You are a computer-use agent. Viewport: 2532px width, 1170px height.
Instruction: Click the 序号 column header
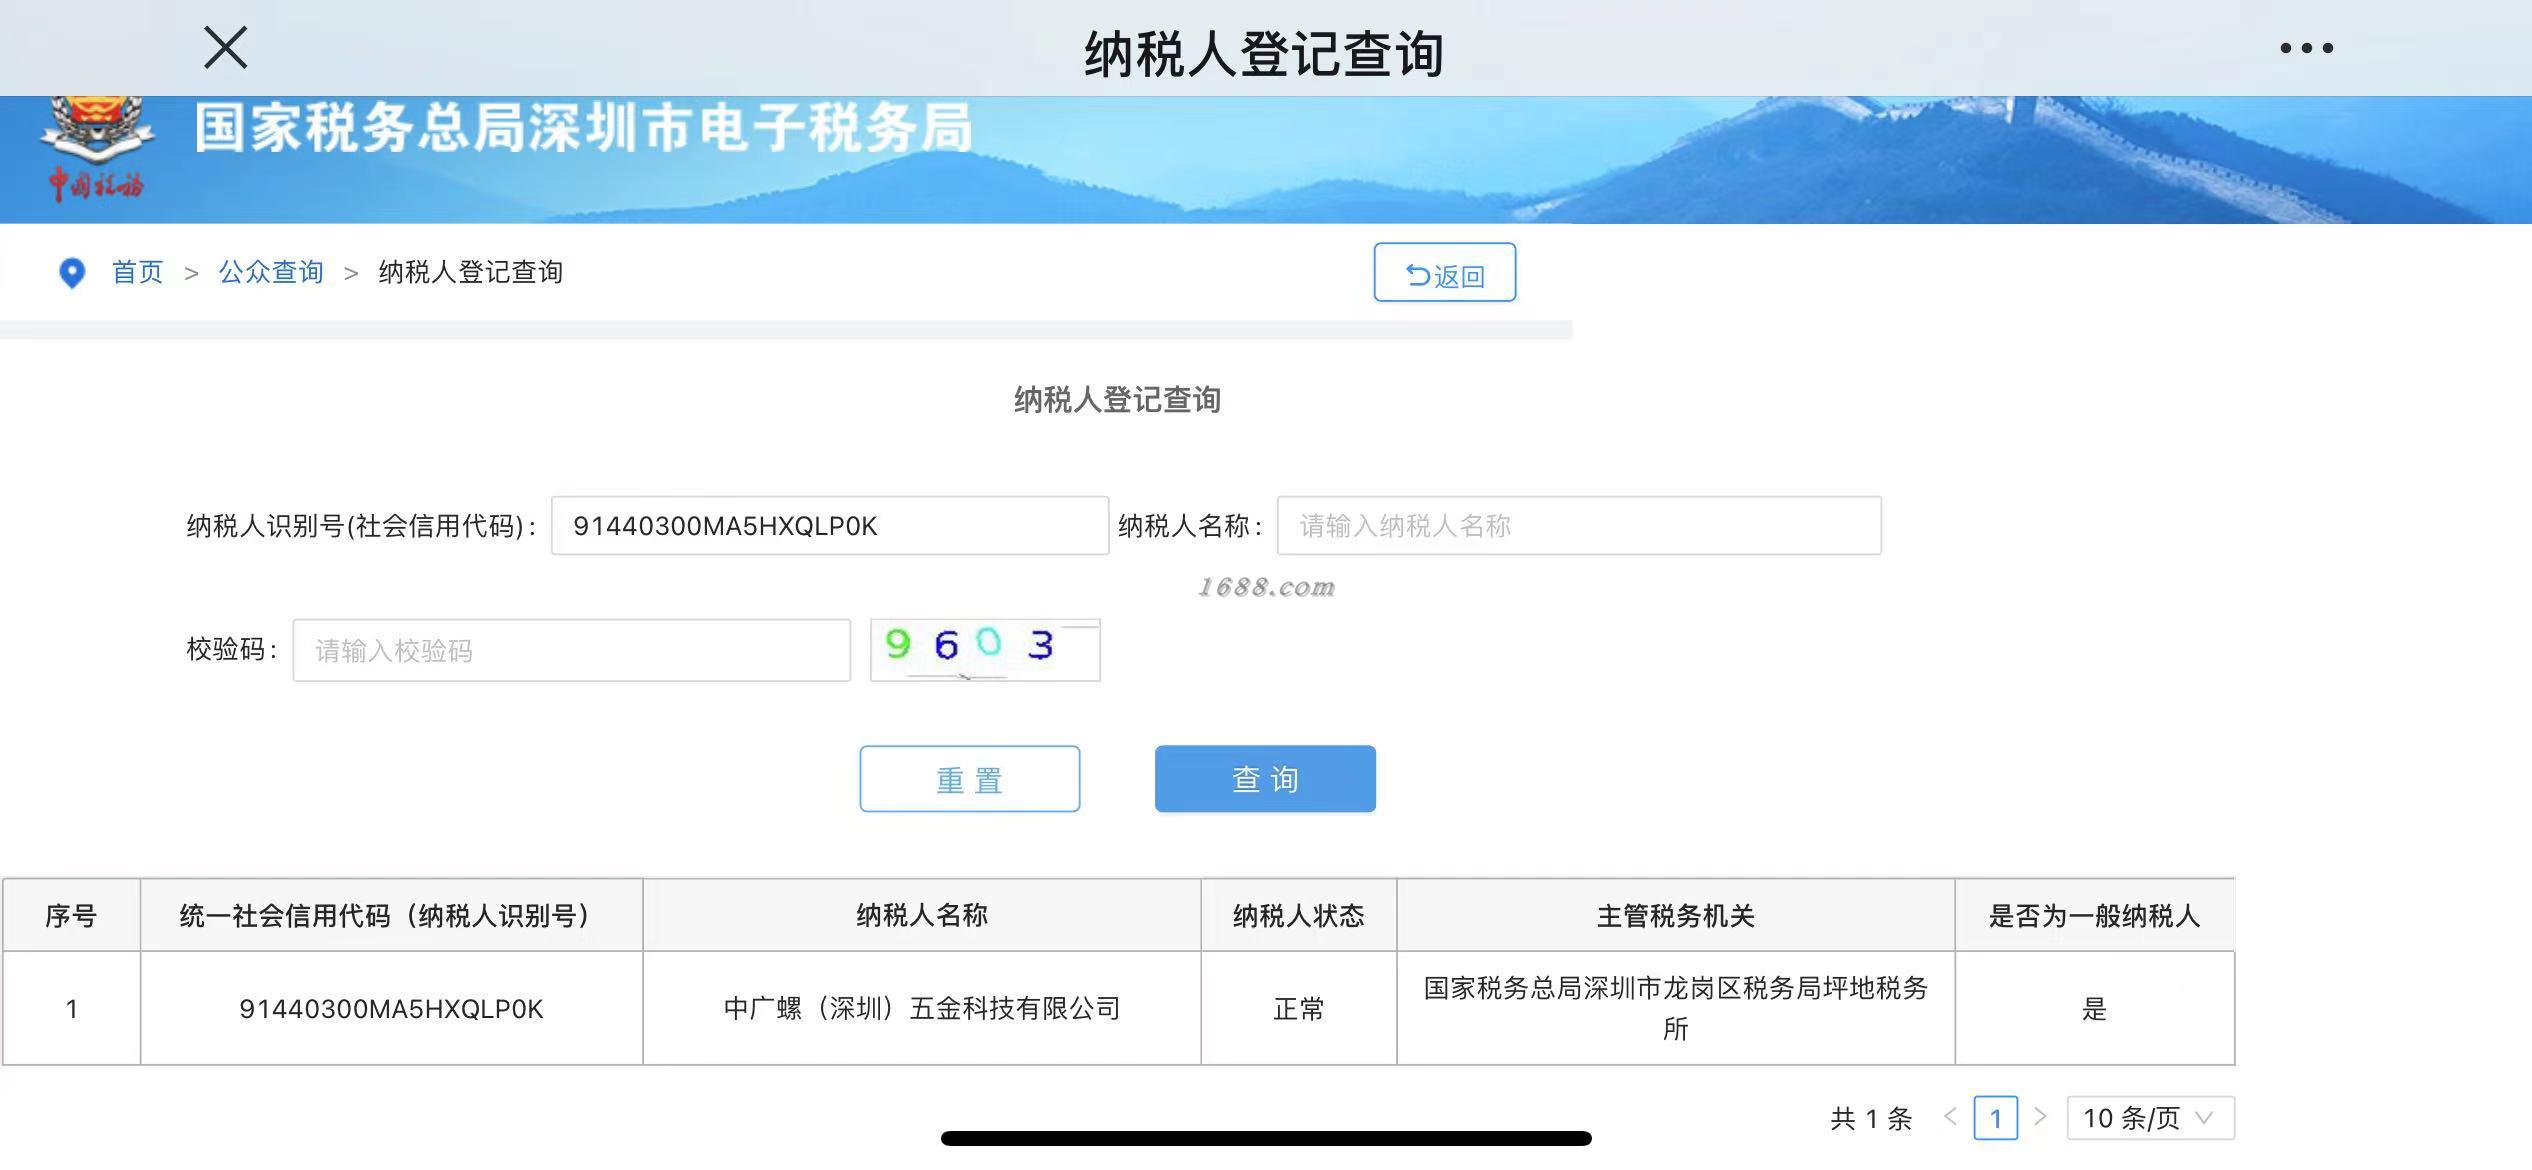pos(71,916)
